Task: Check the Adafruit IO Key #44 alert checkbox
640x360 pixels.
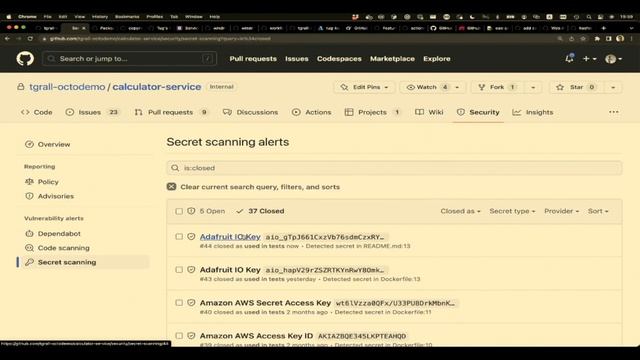Action: click(x=179, y=237)
